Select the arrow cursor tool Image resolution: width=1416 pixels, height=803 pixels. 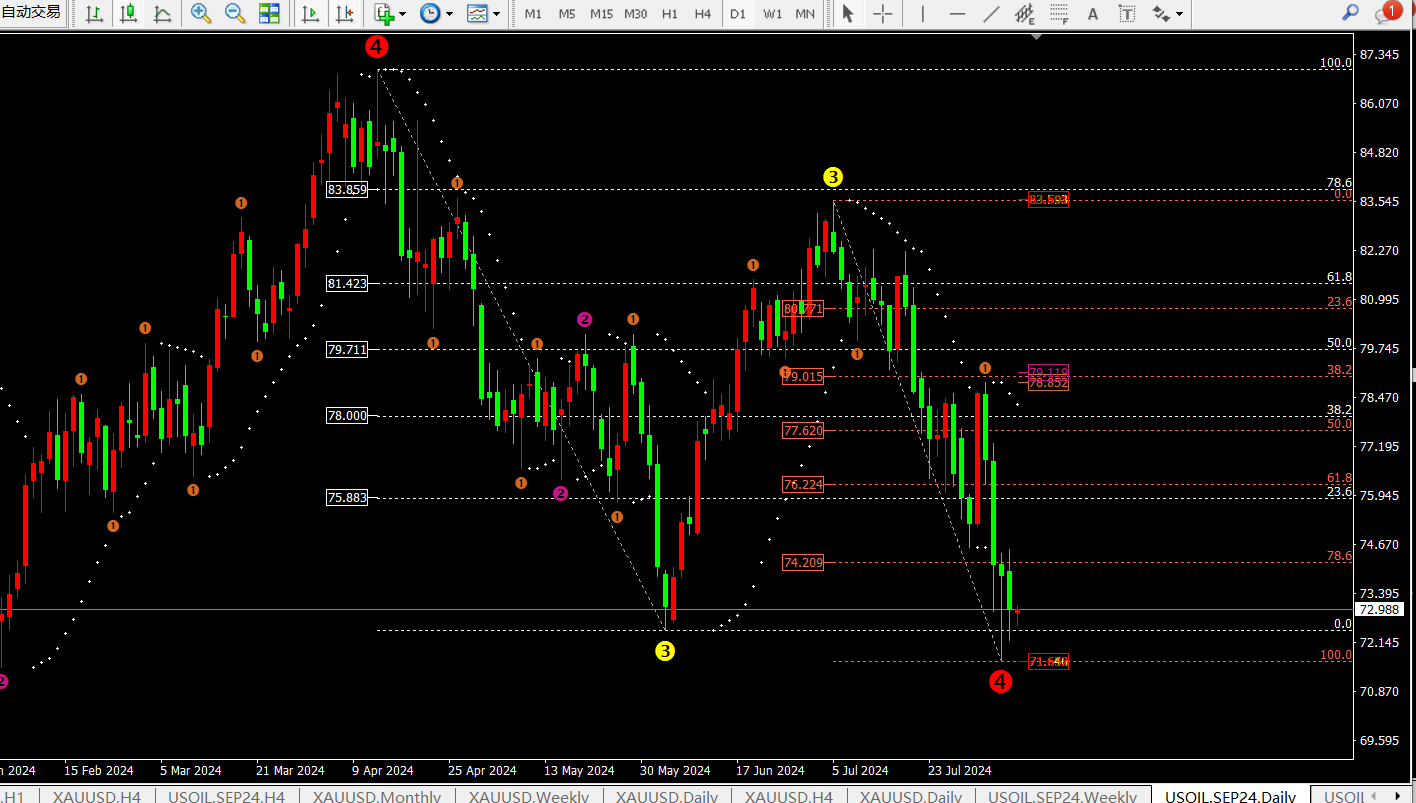click(x=848, y=14)
